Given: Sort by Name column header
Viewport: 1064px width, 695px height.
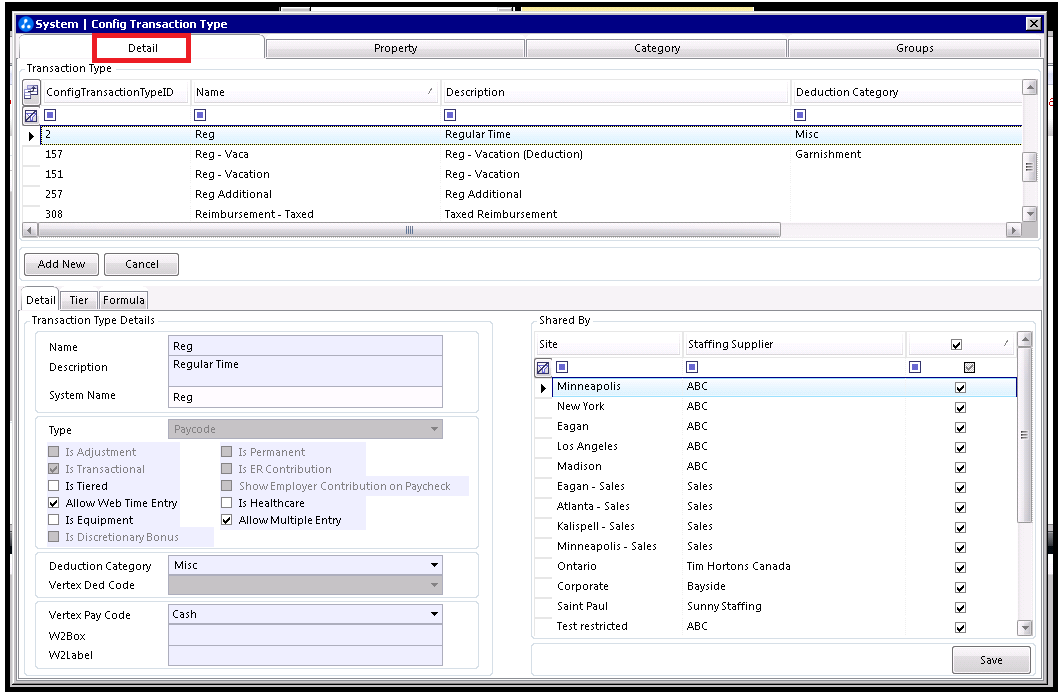Looking at the screenshot, I should 315,92.
